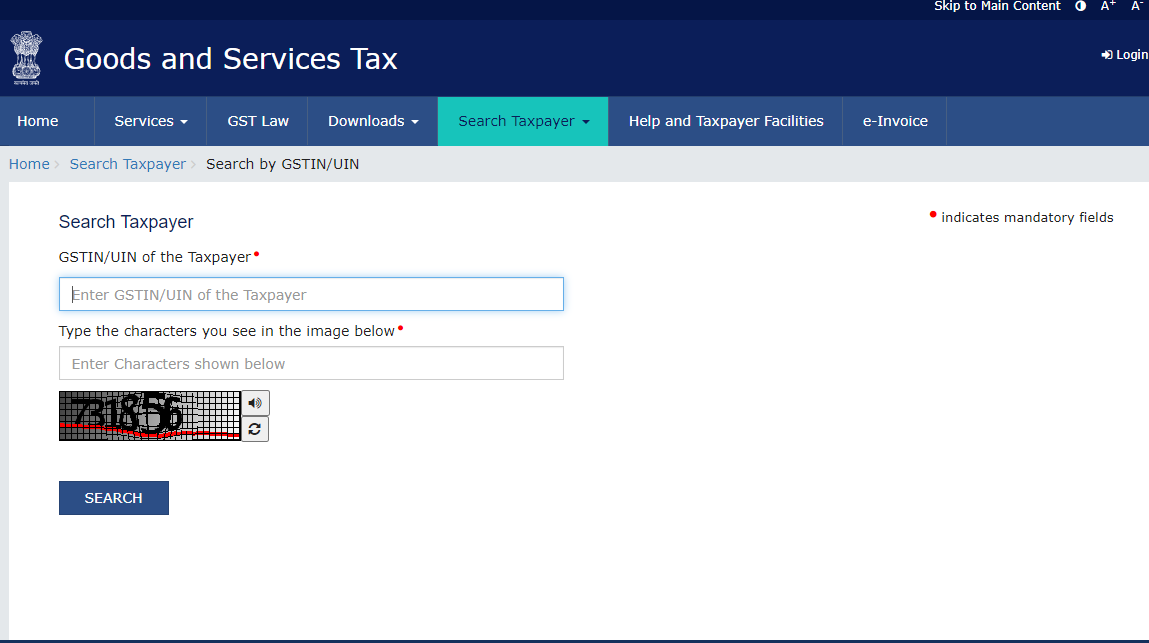Expand the Services dropdown menu

click(x=150, y=121)
